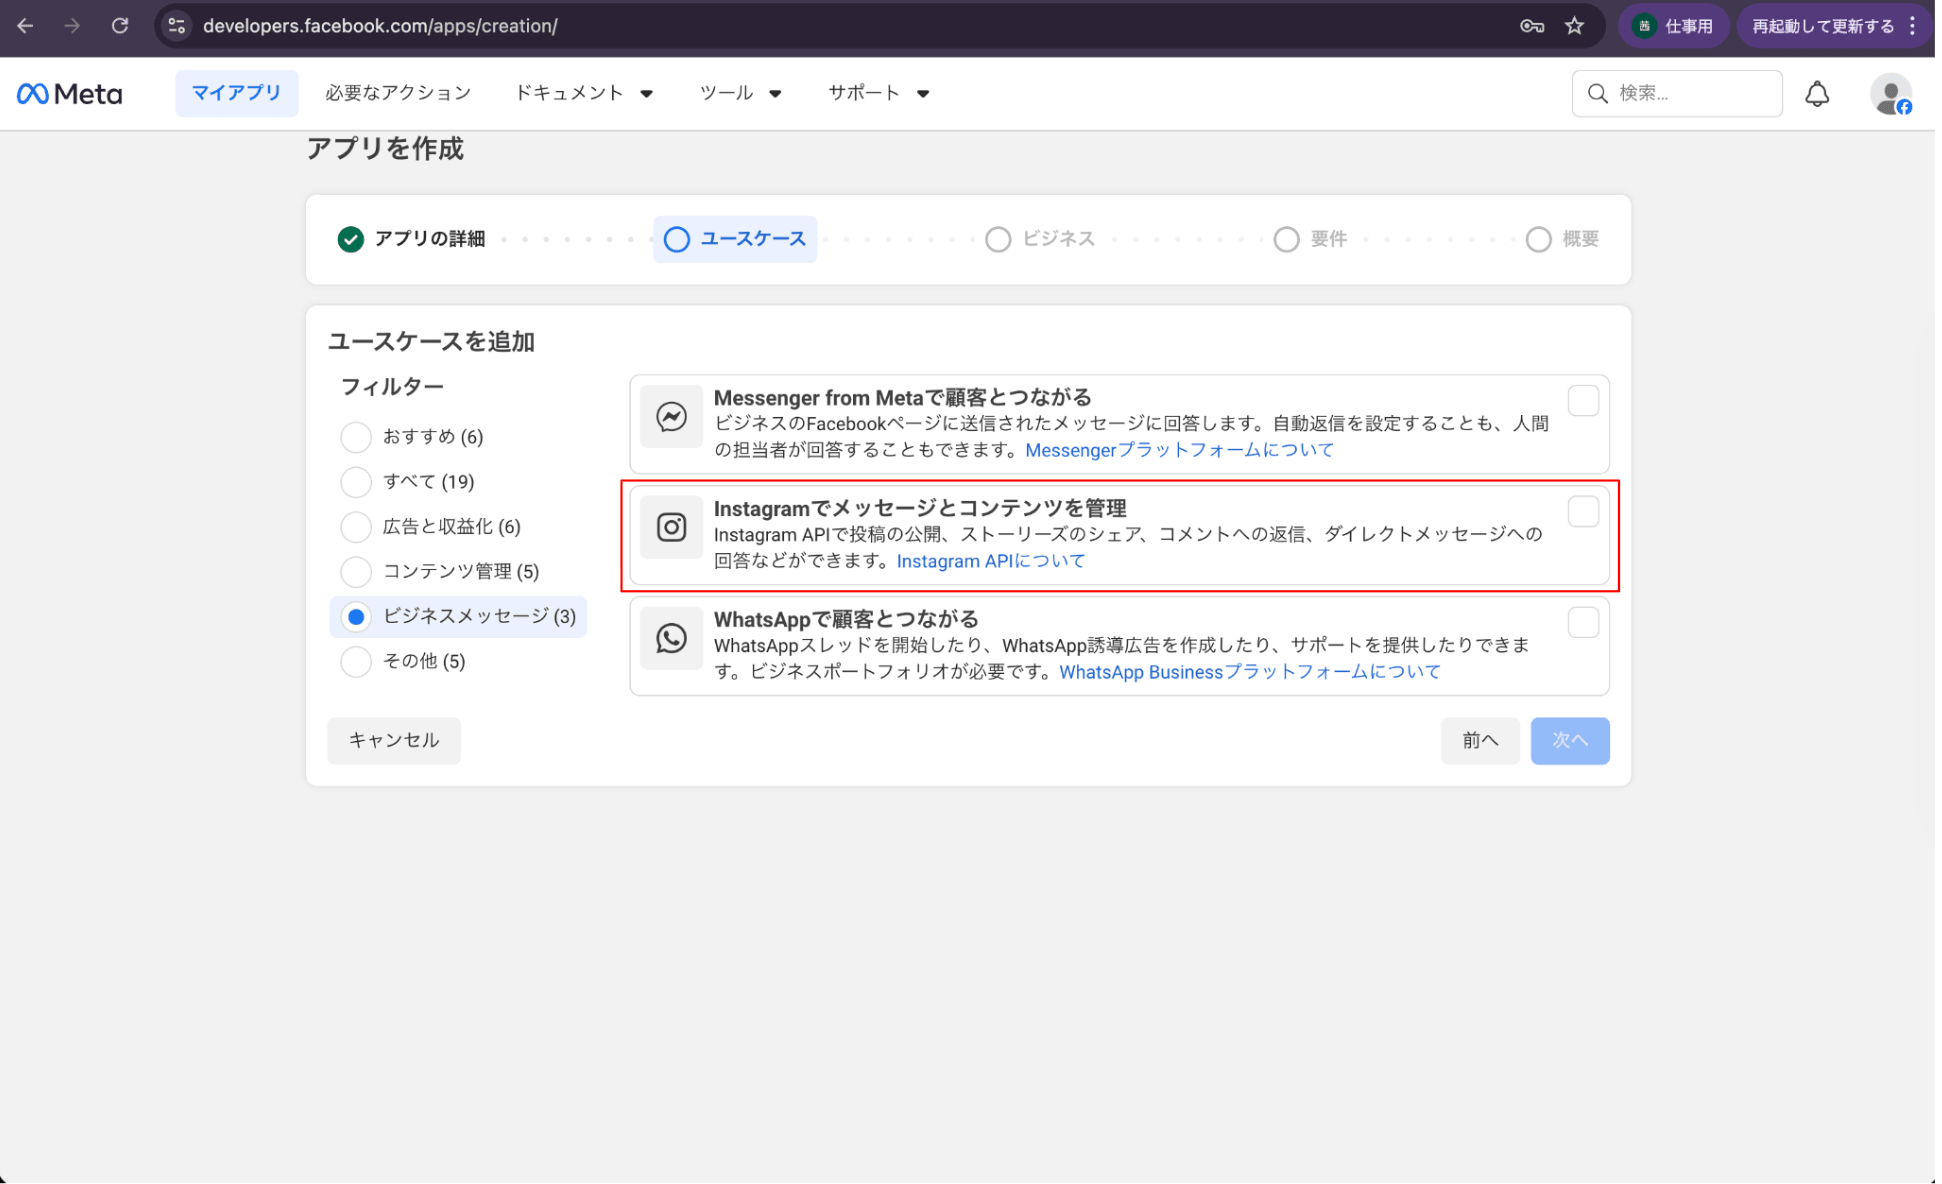
Task: Click the Messenger use case icon
Action: pos(673,417)
